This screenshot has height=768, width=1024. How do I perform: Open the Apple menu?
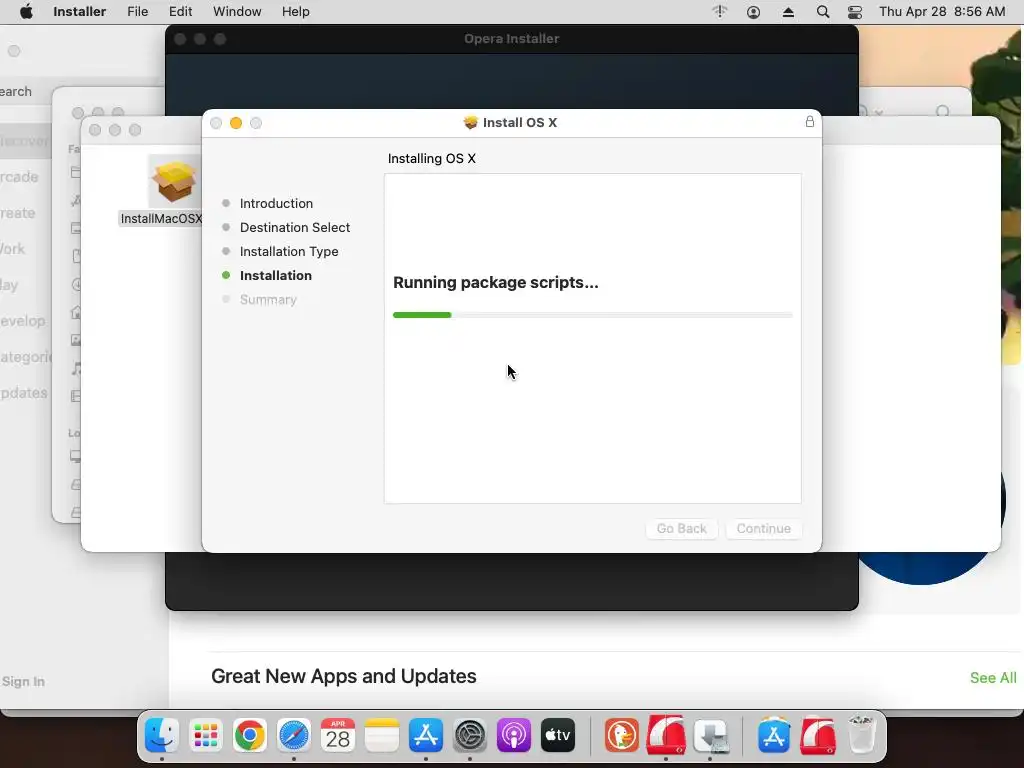(26, 12)
